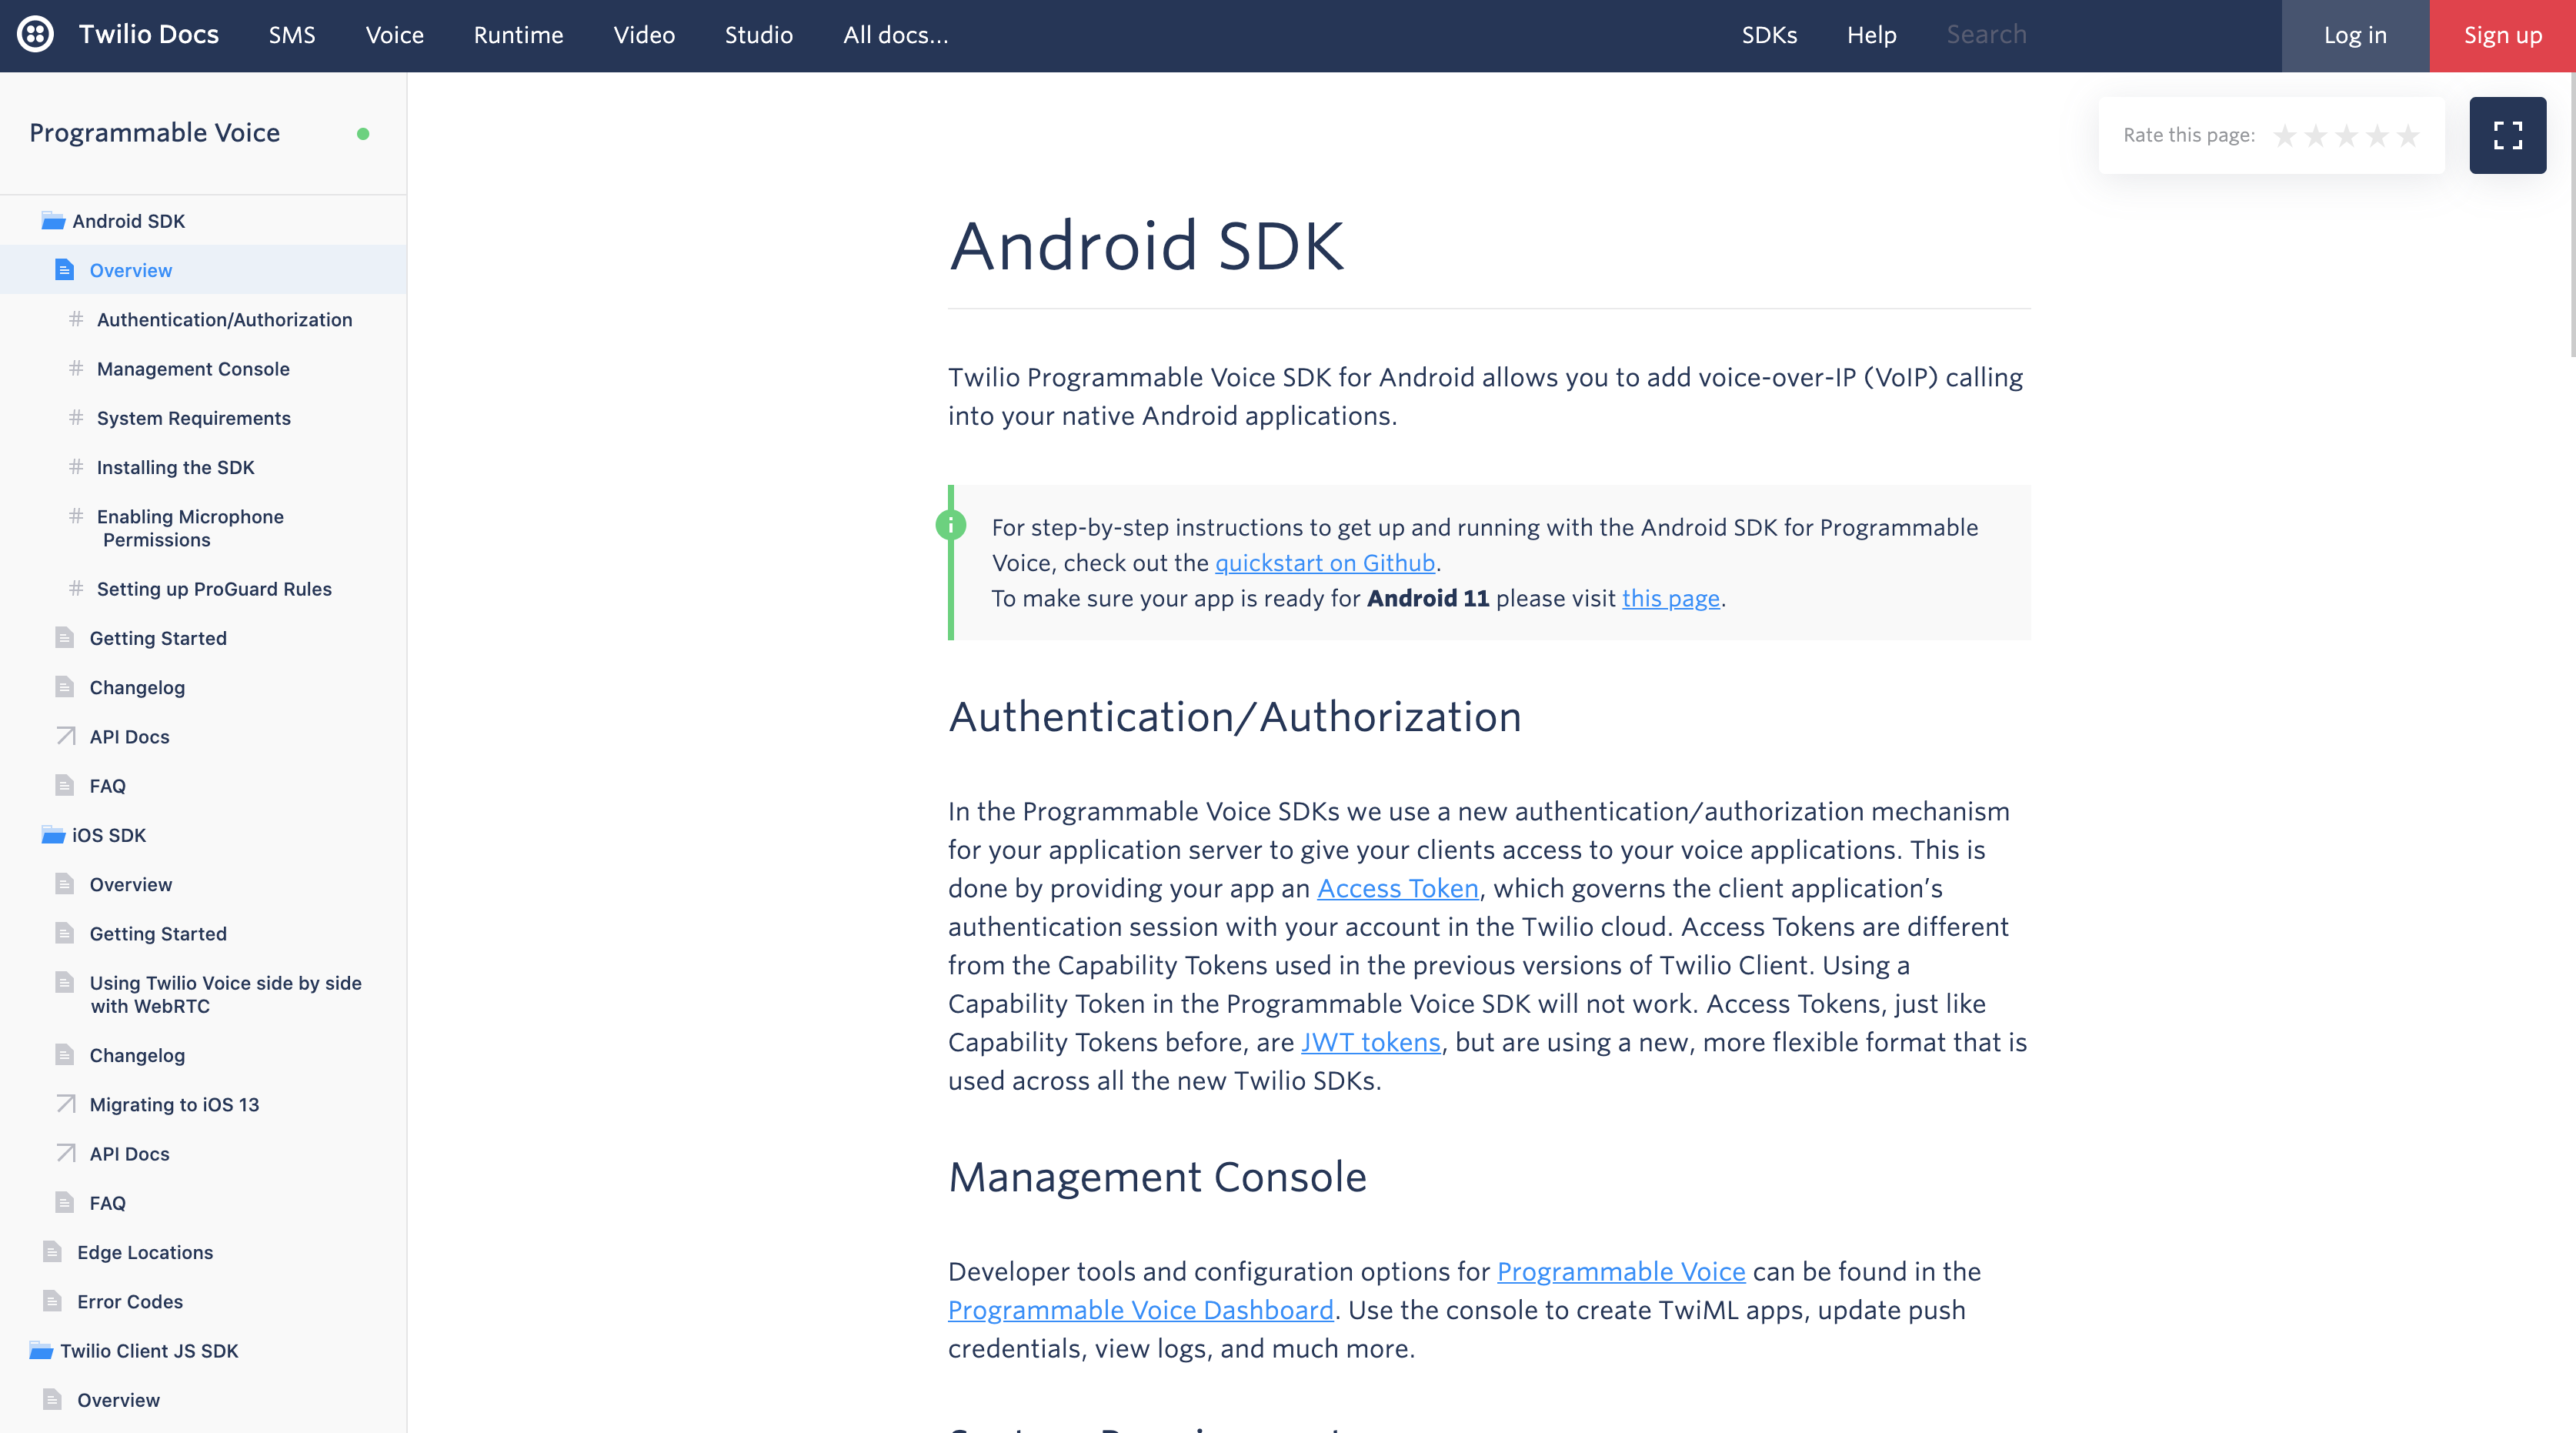This screenshot has width=2576, height=1433.
Task: Follow the quickstart on Github link
Action: (x=1324, y=563)
